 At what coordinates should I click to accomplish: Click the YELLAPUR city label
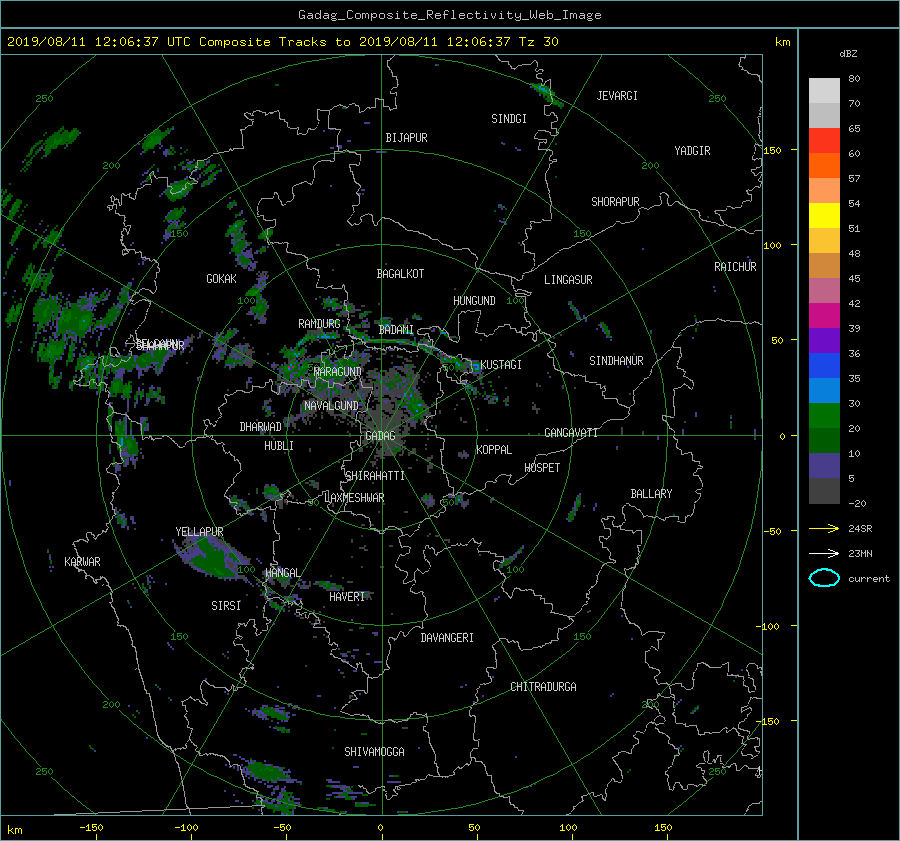coord(199,532)
